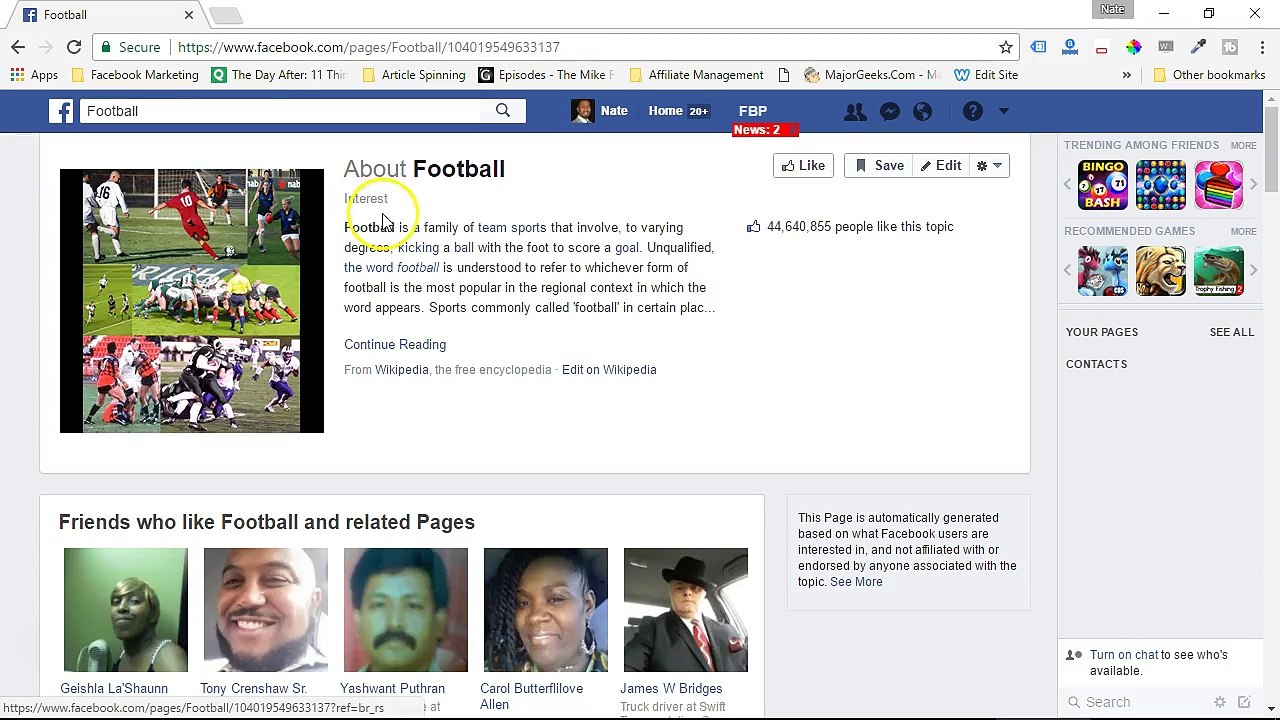1280x720 pixels.
Task: Click Turn on chat link
Action: 1124,655
